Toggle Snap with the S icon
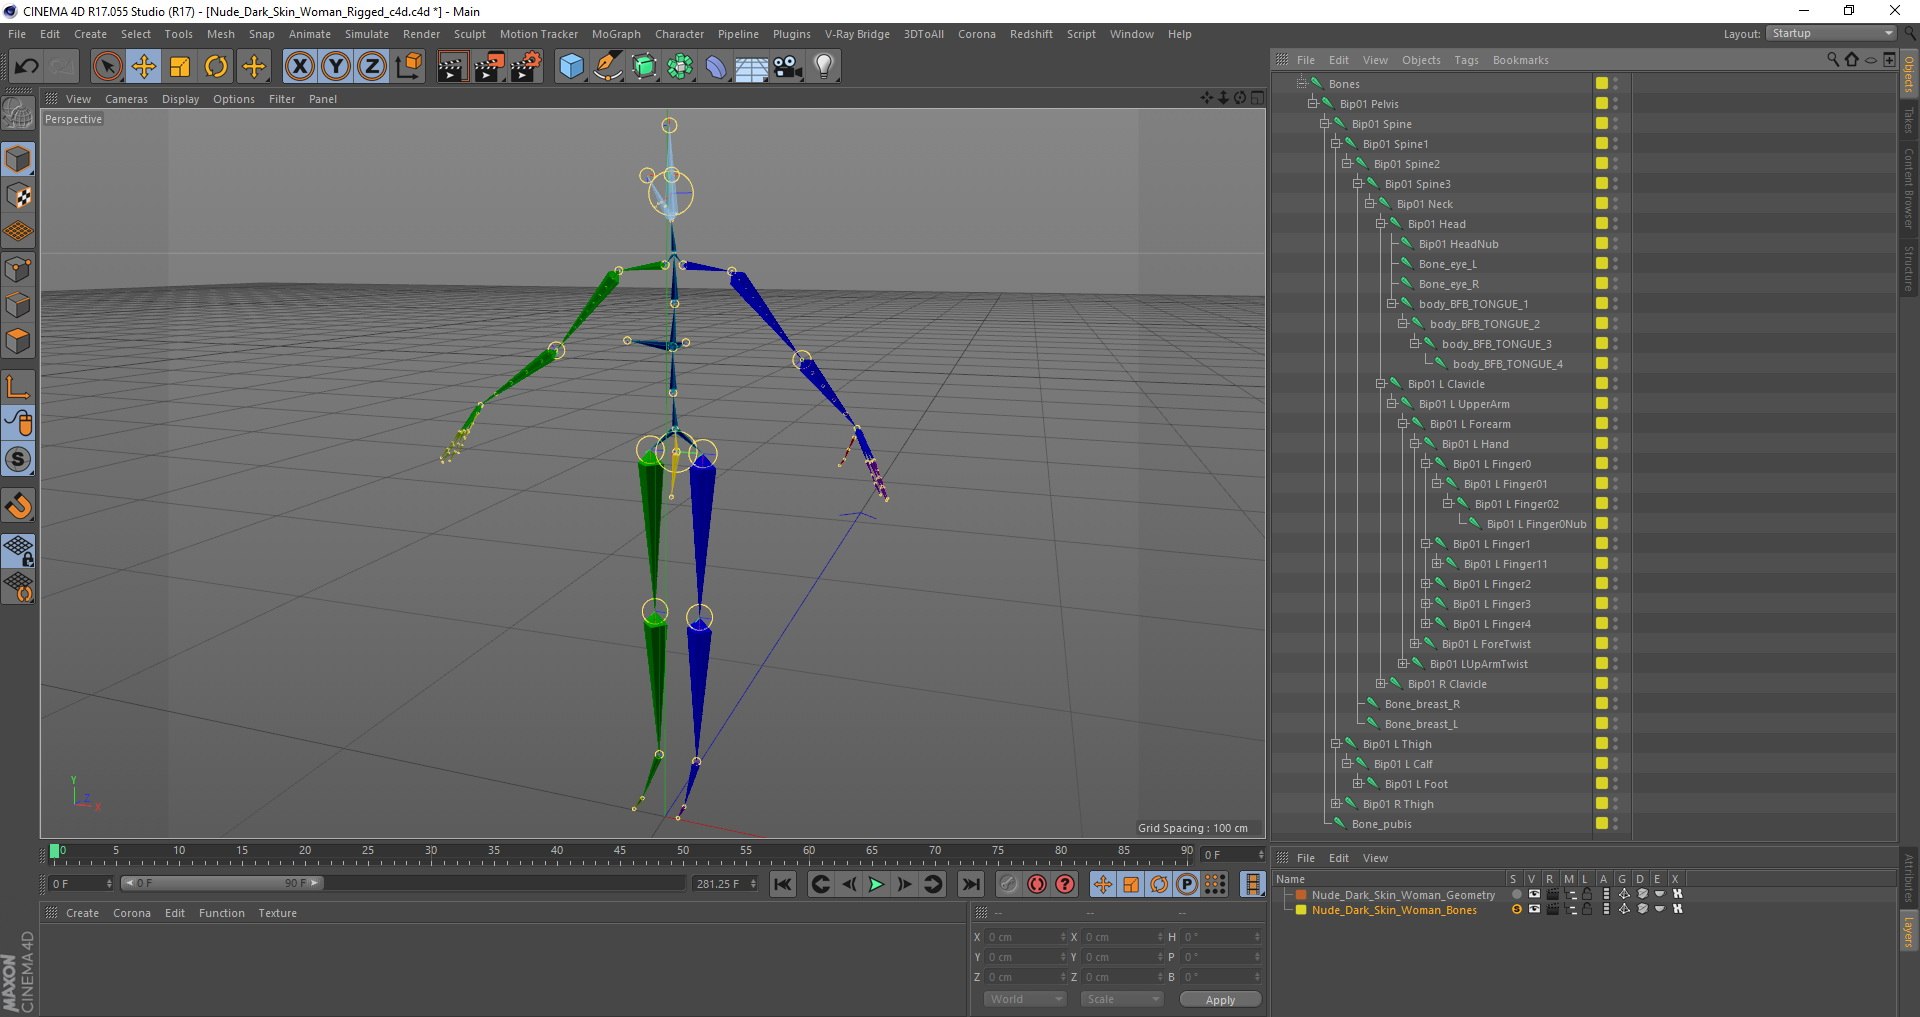This screenshot has width=1920, height=1017. tap(19, 460)
